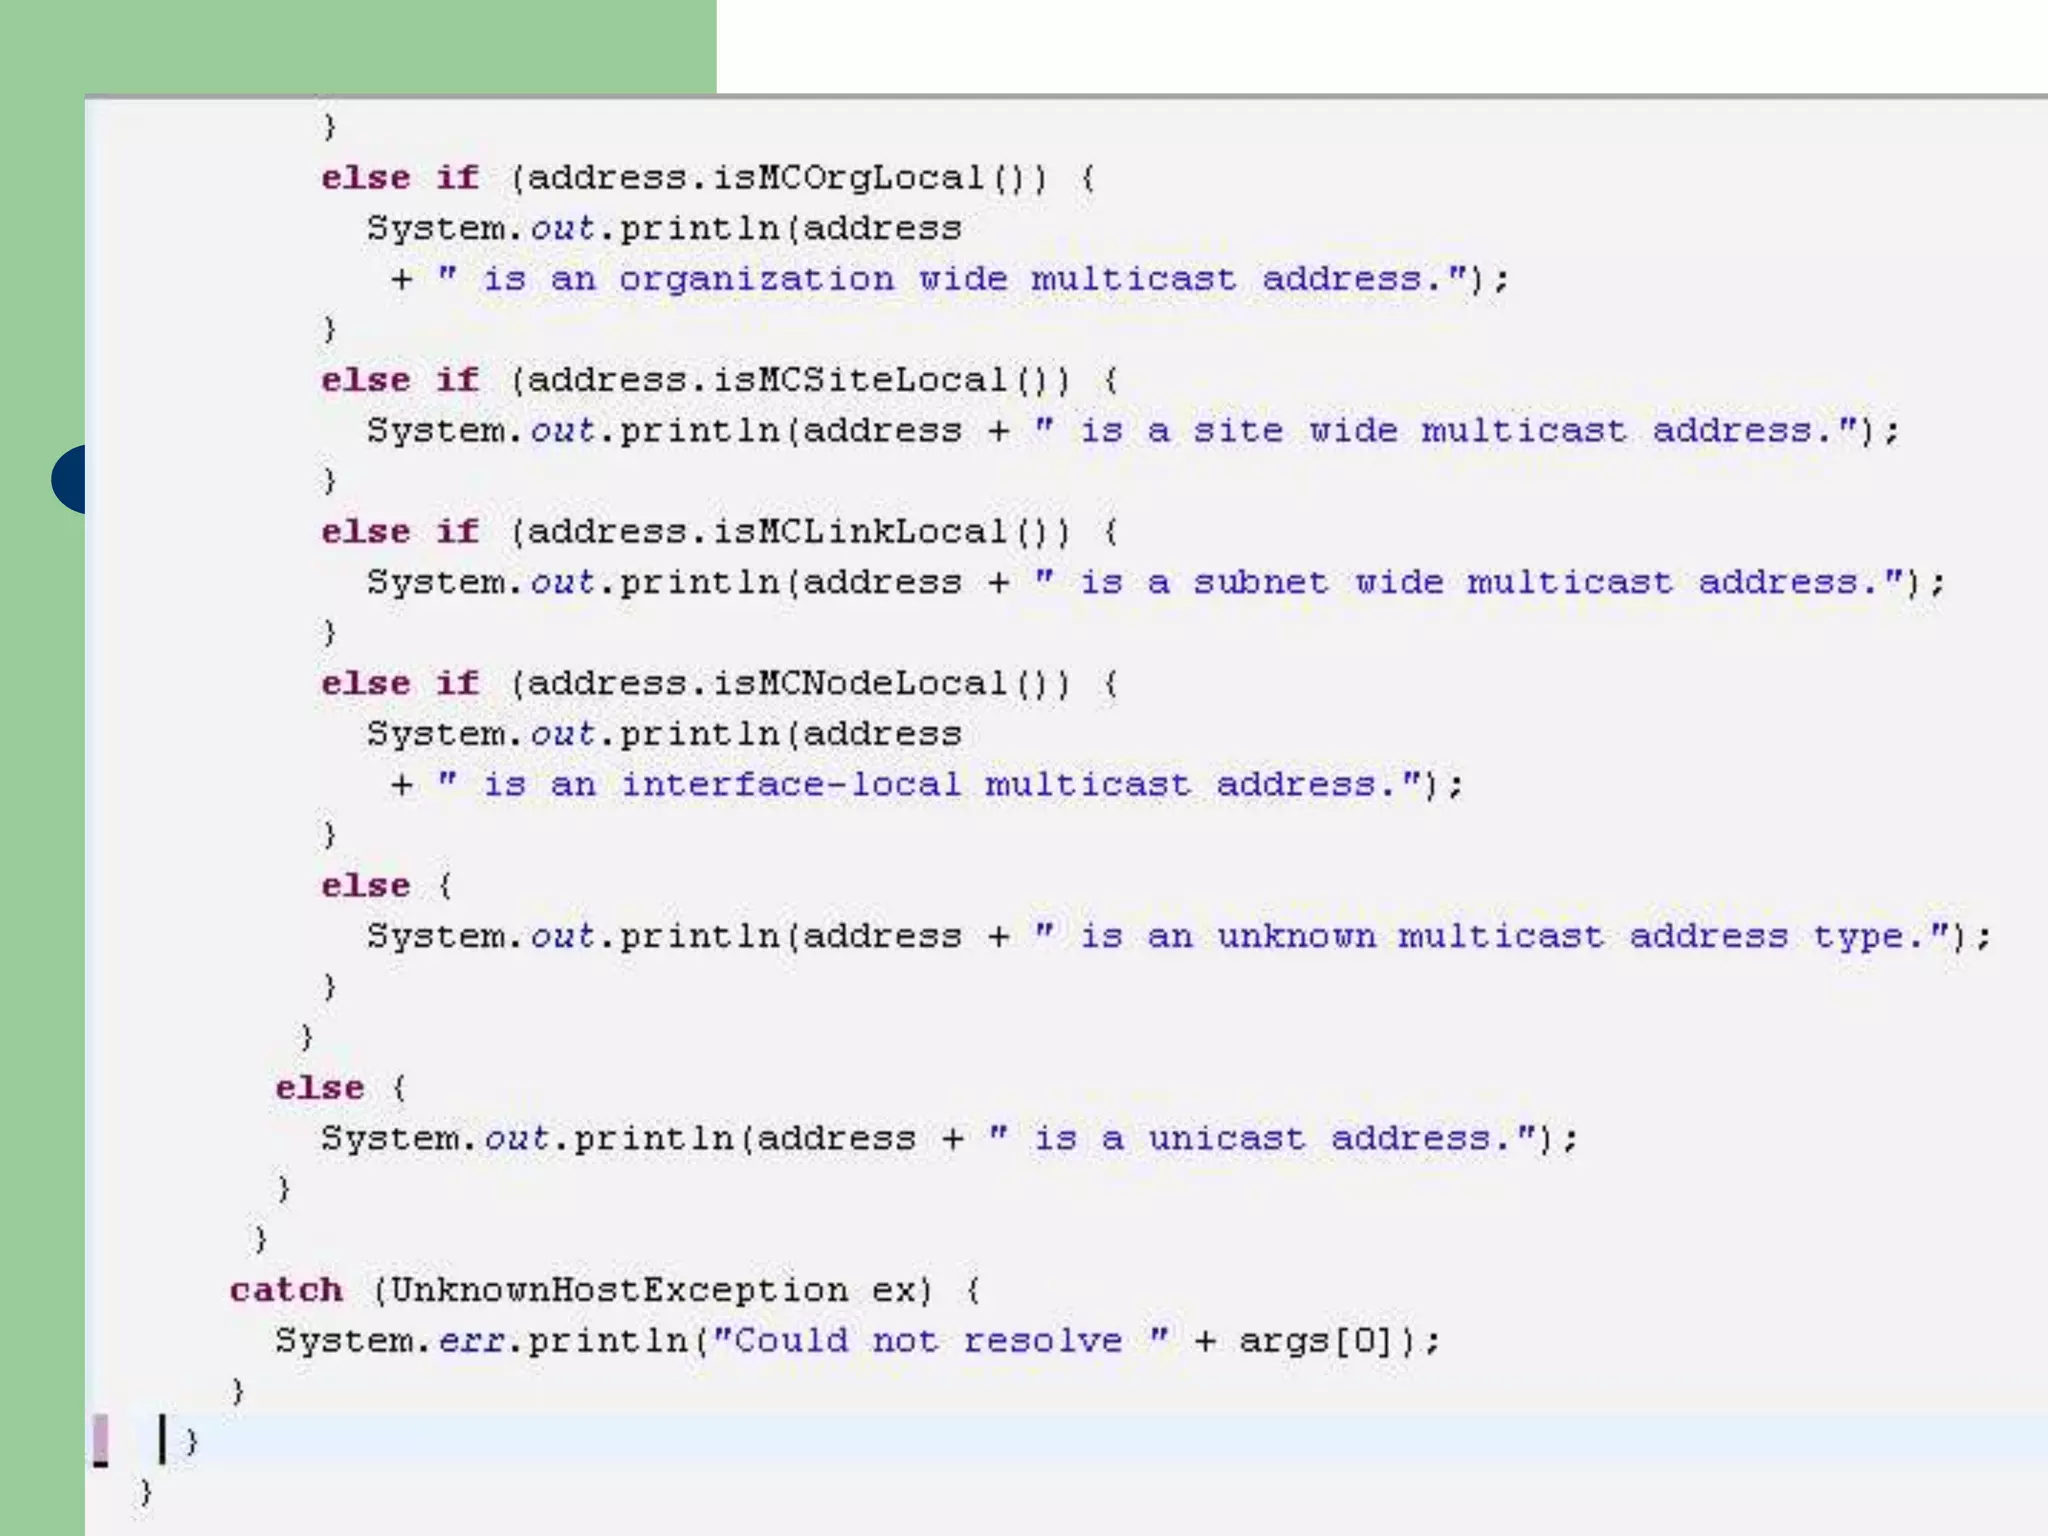This screenshot has height=1536, width=2048.
Task: Click the "Could not resolve" string literal
Action: (940, 1340)
